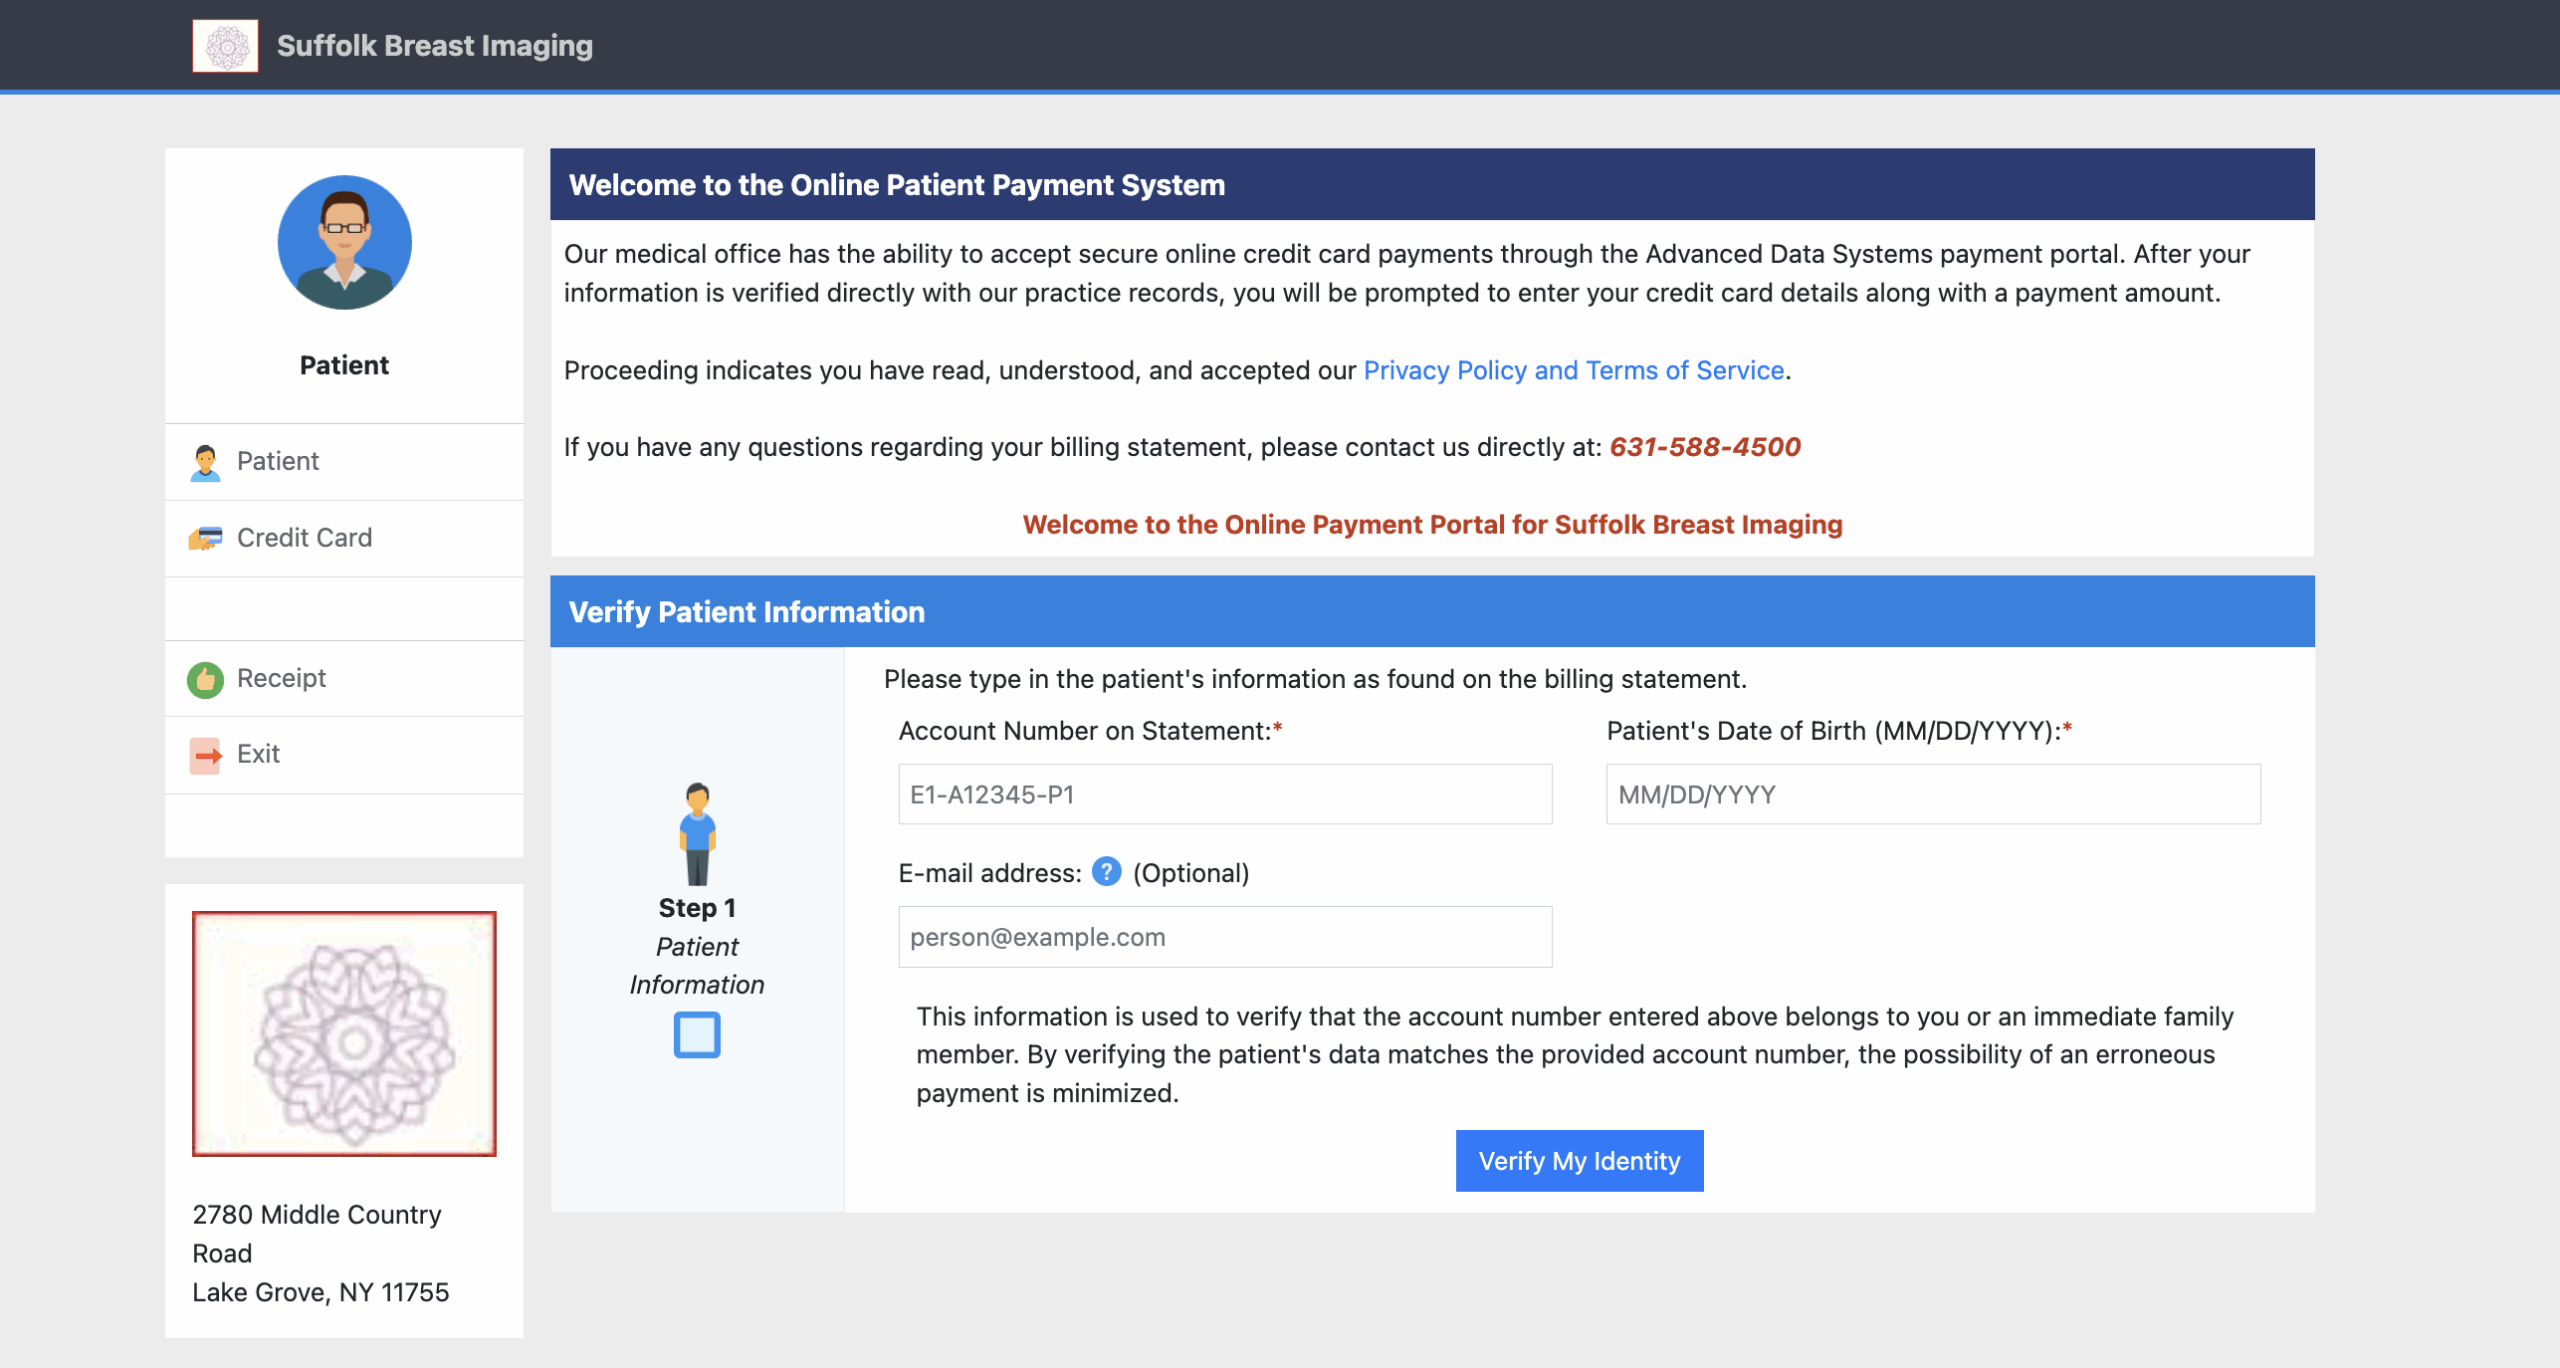Click the Suffolk Breast Imaging logo
This screenshot has height=1368, width=2560.
pyautogui.click(x=225, y=44)
